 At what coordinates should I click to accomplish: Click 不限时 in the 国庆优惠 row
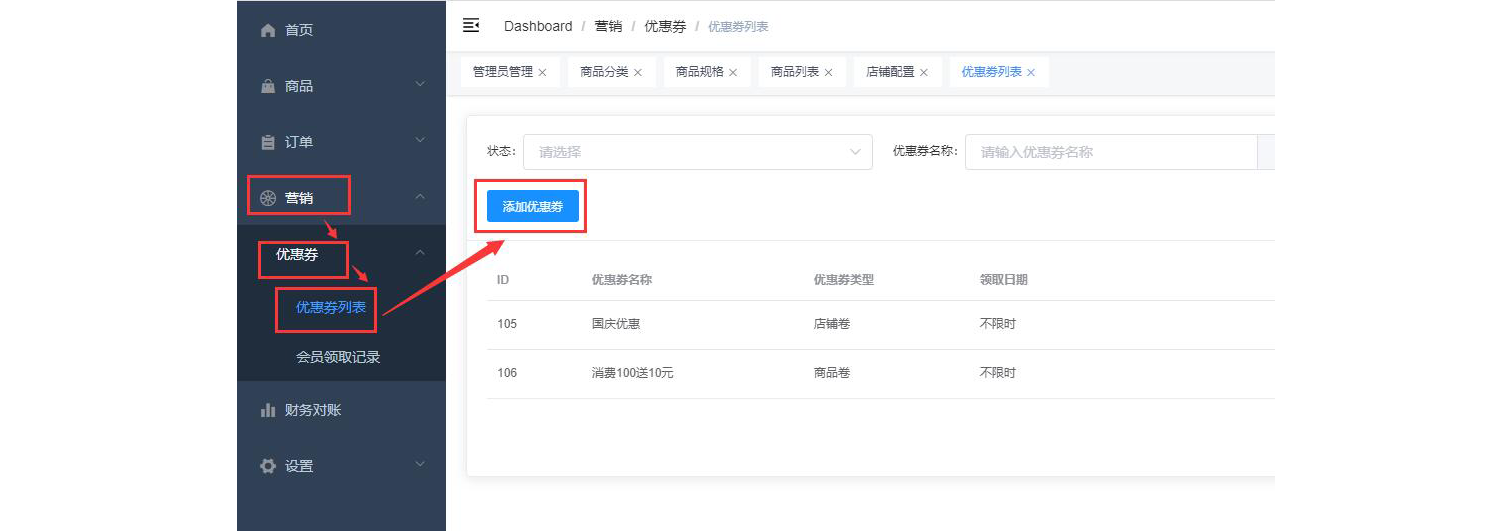(997, 324)
